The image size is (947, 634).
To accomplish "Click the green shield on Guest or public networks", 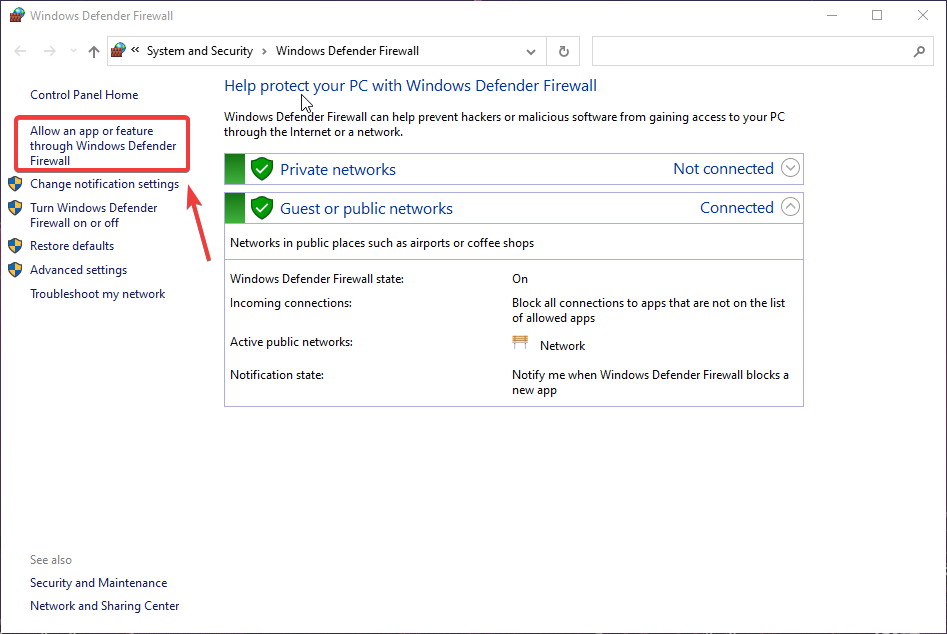I will pyautogui.click(x=261, y=207).
